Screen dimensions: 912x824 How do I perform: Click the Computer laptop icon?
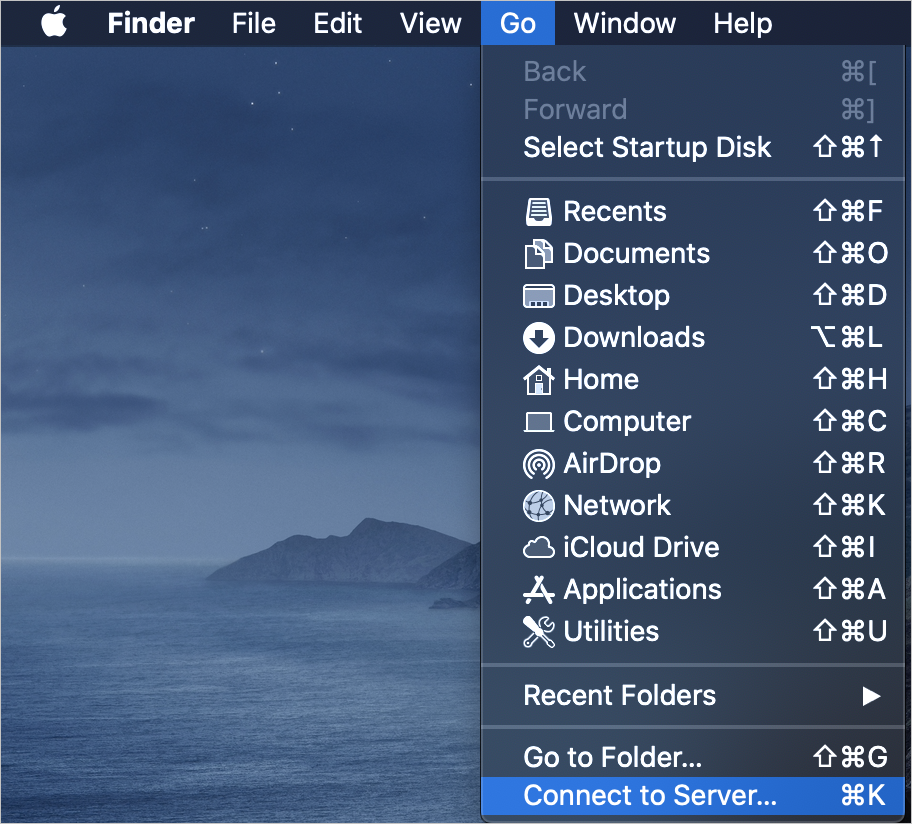[x=539, y=422]
